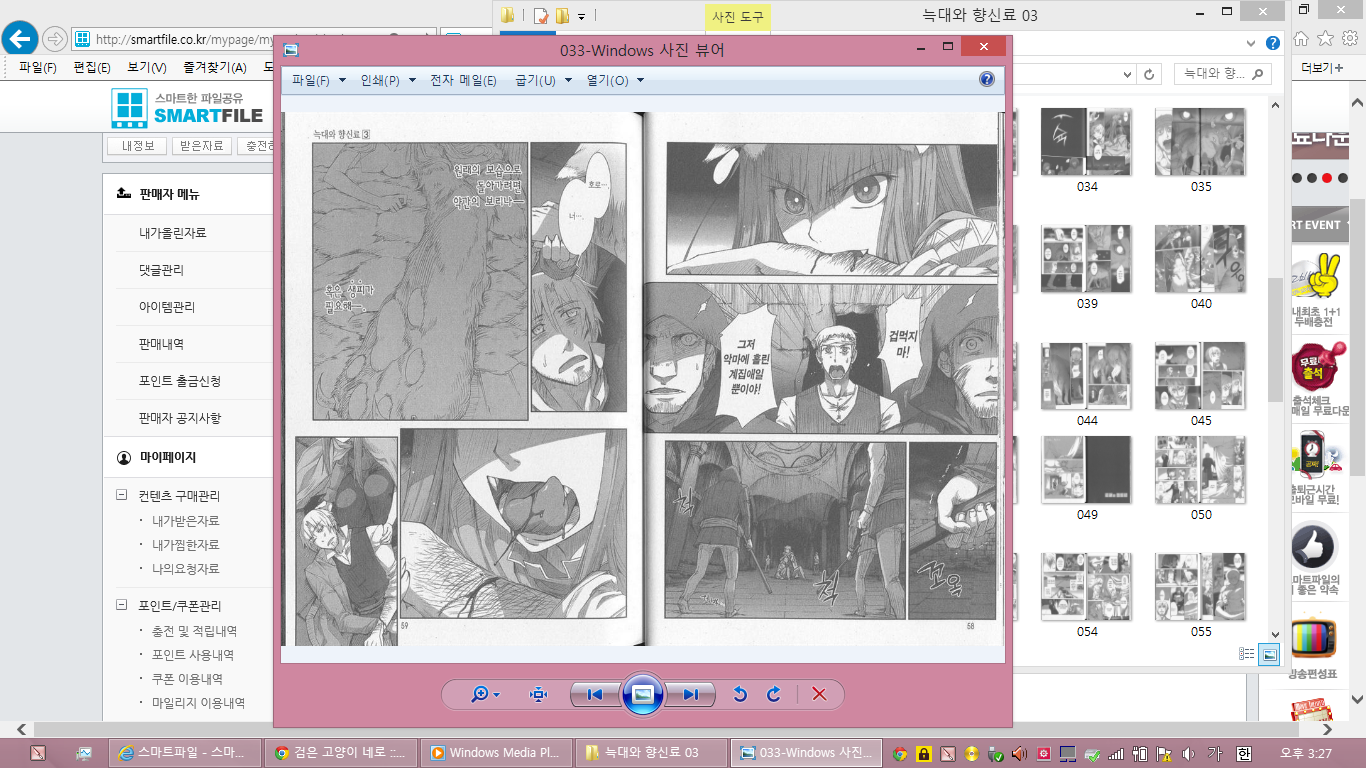Click the 사진 도구 ribbon tab
The height and width of the screenshot is (768, 1366).
pos(738,16)
